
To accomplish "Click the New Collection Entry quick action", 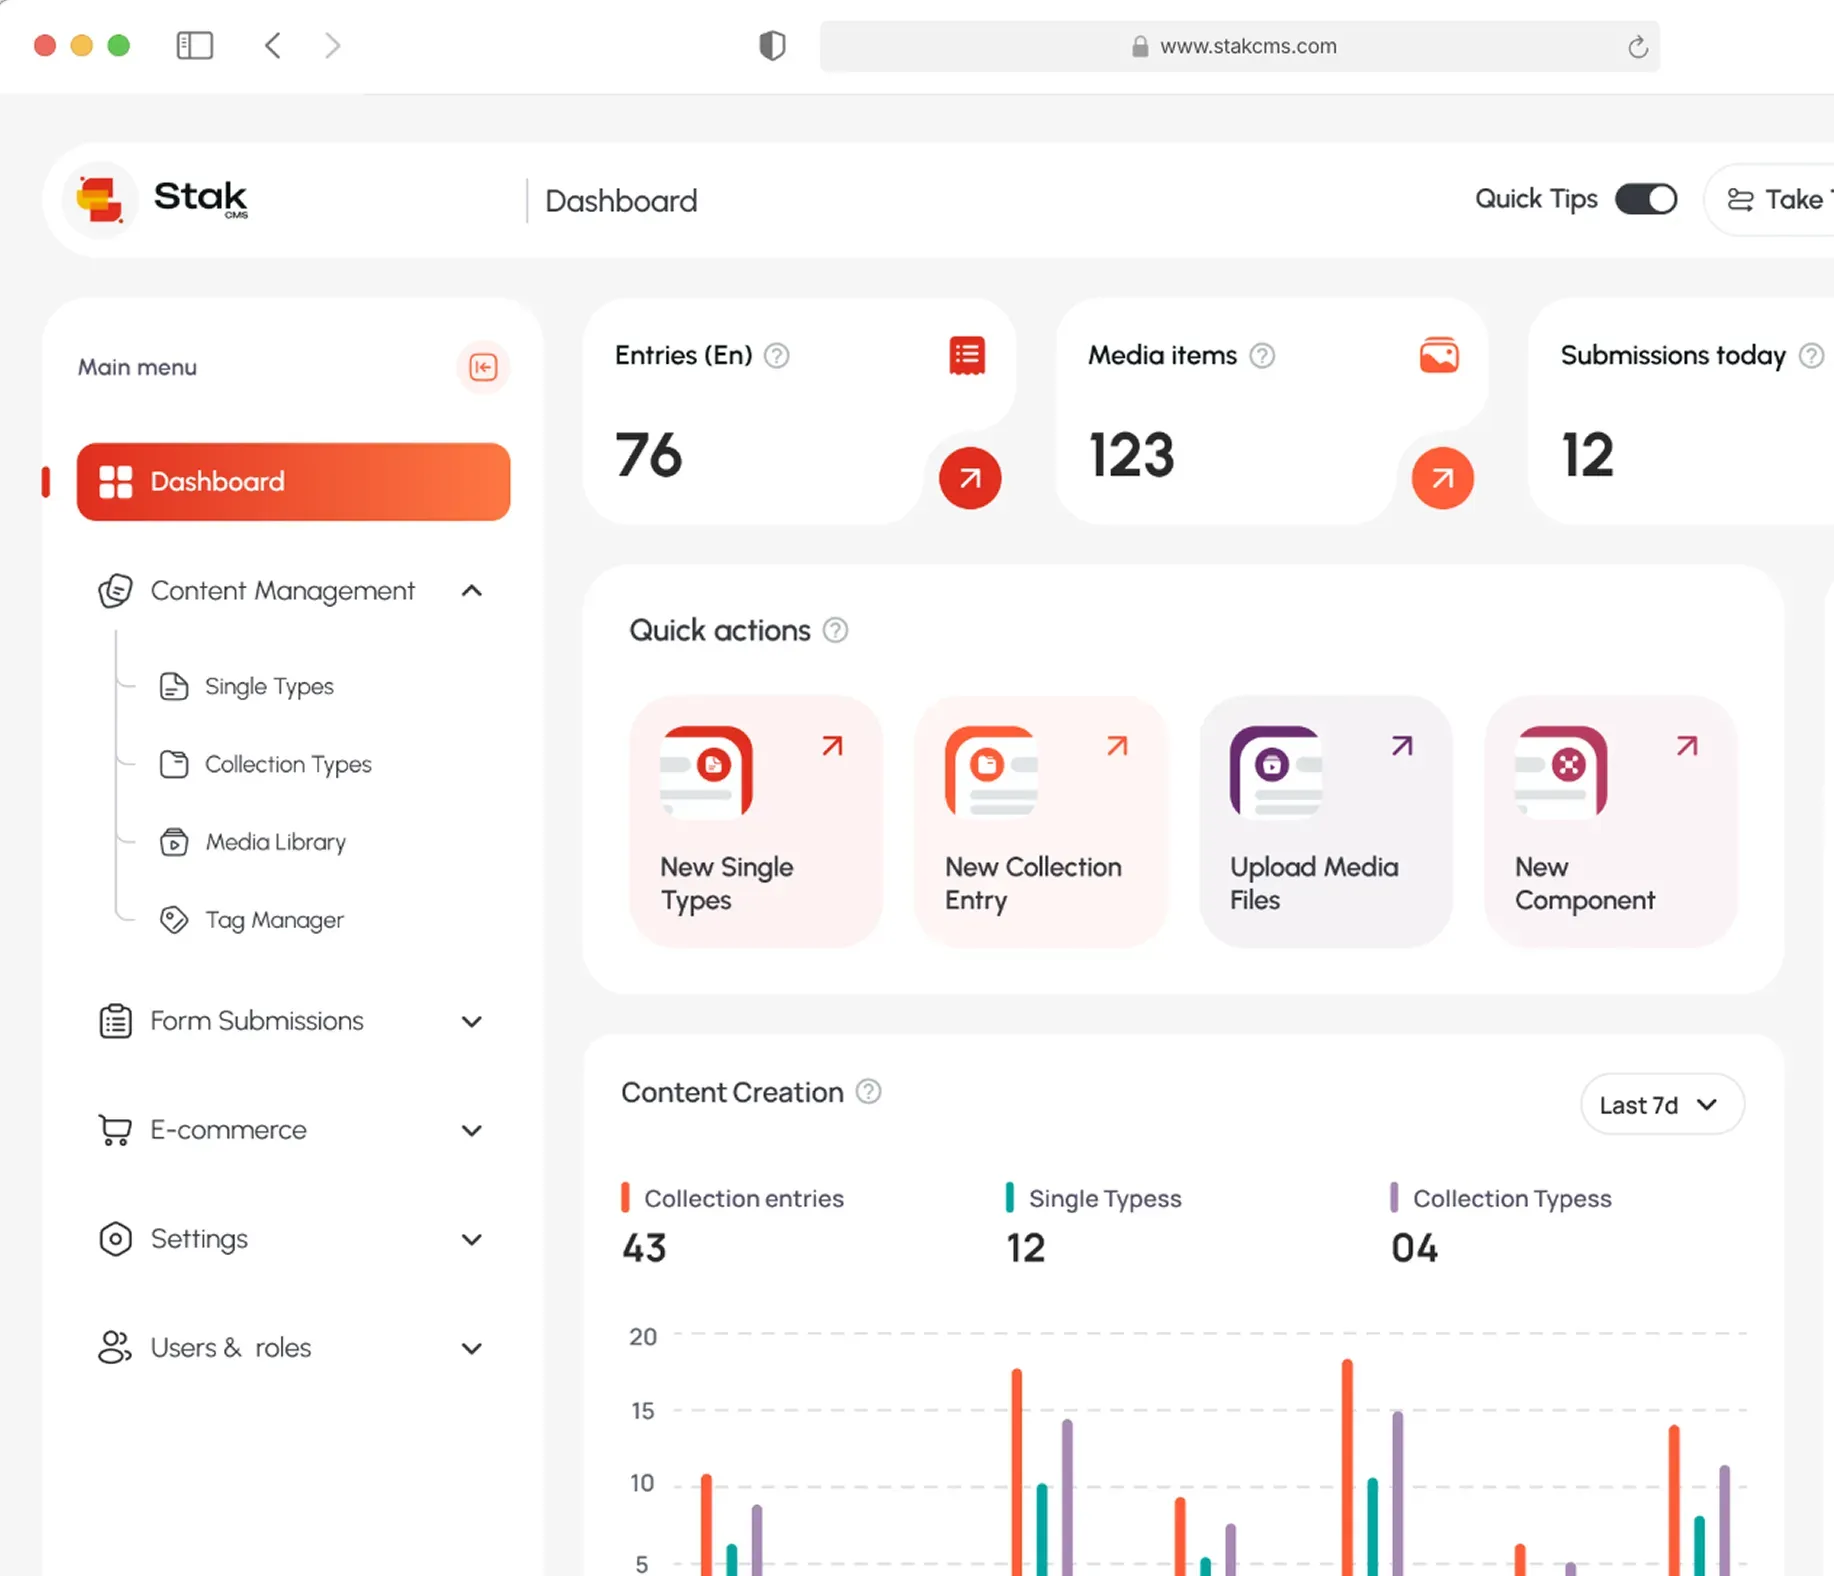I will [1039, 821].
